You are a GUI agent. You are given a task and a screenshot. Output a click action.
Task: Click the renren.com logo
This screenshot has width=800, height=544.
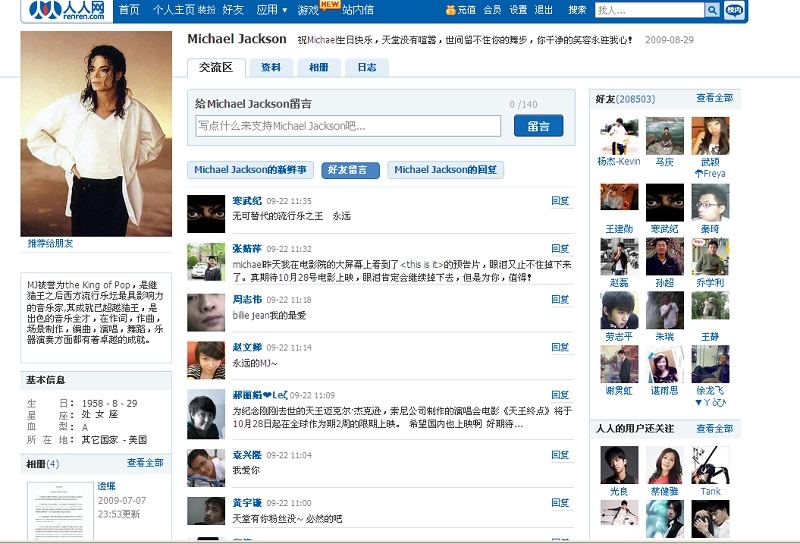[67, 10]
